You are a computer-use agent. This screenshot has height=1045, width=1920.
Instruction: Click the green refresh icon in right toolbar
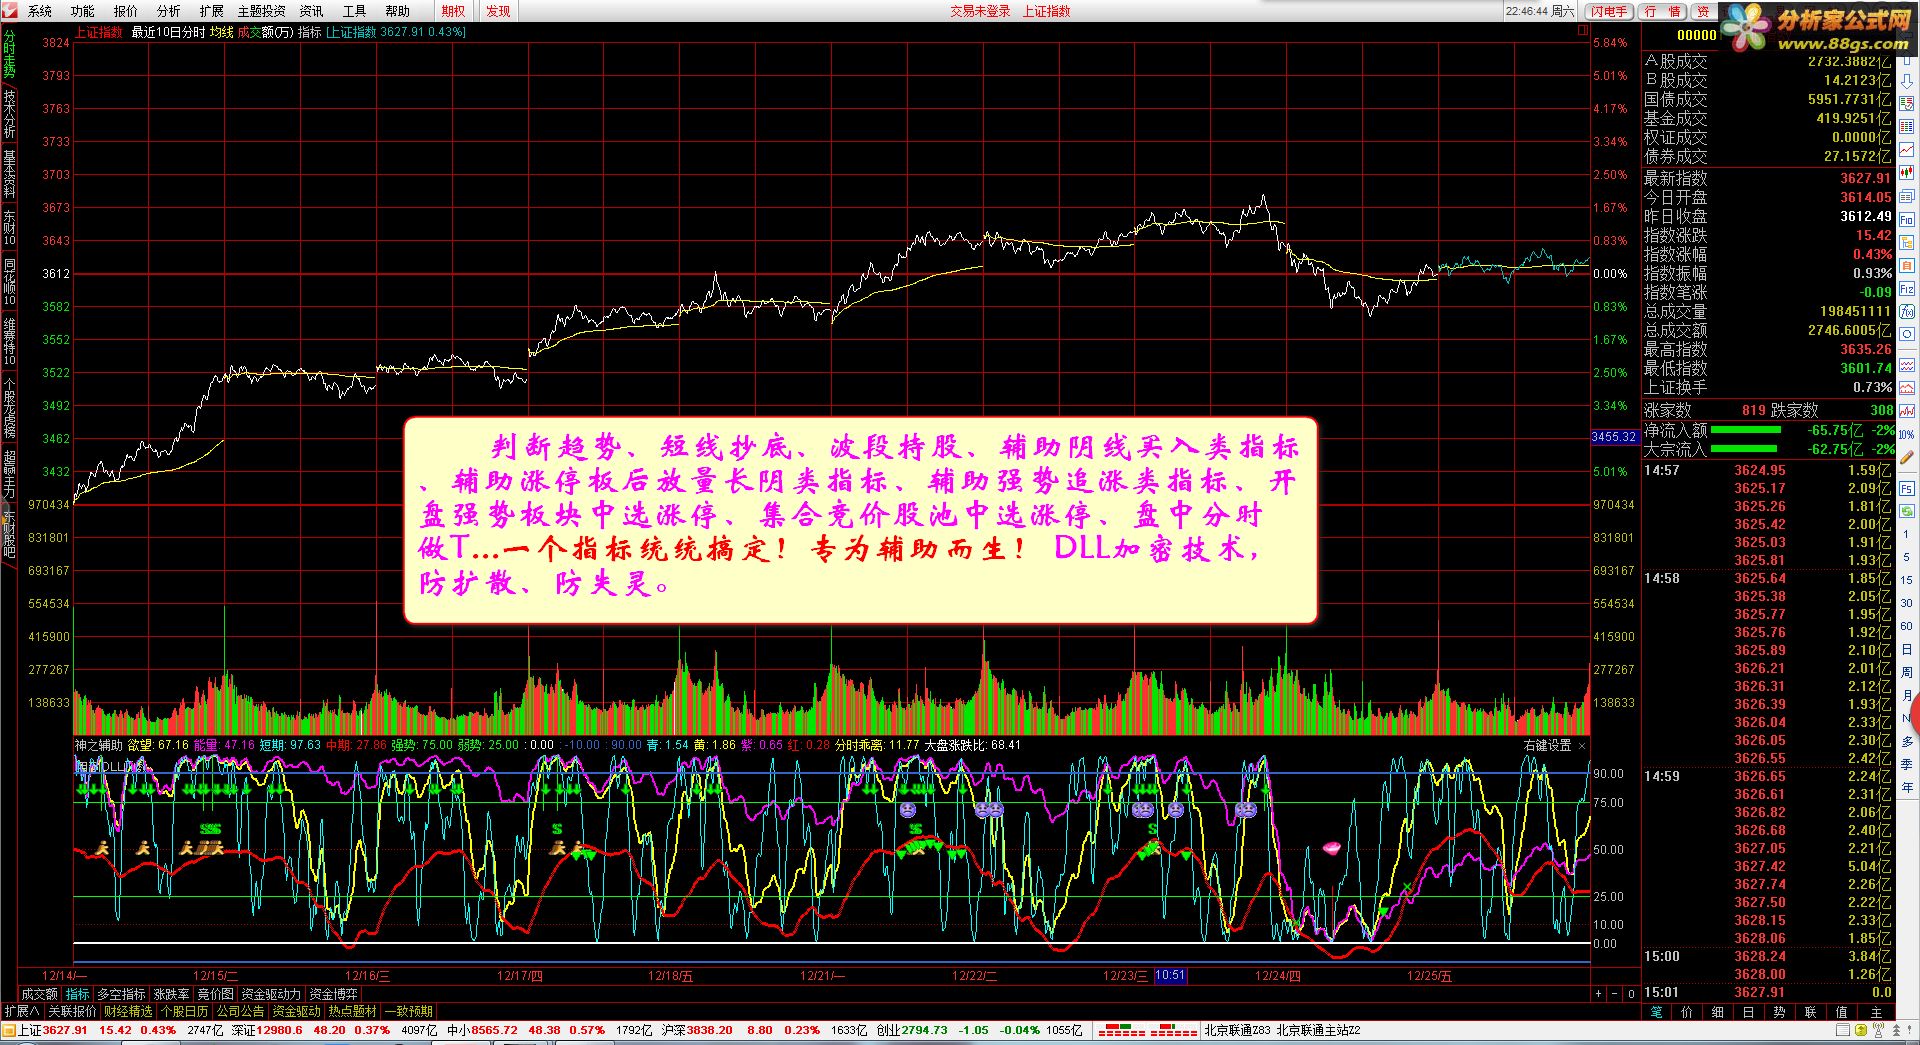1906,510
